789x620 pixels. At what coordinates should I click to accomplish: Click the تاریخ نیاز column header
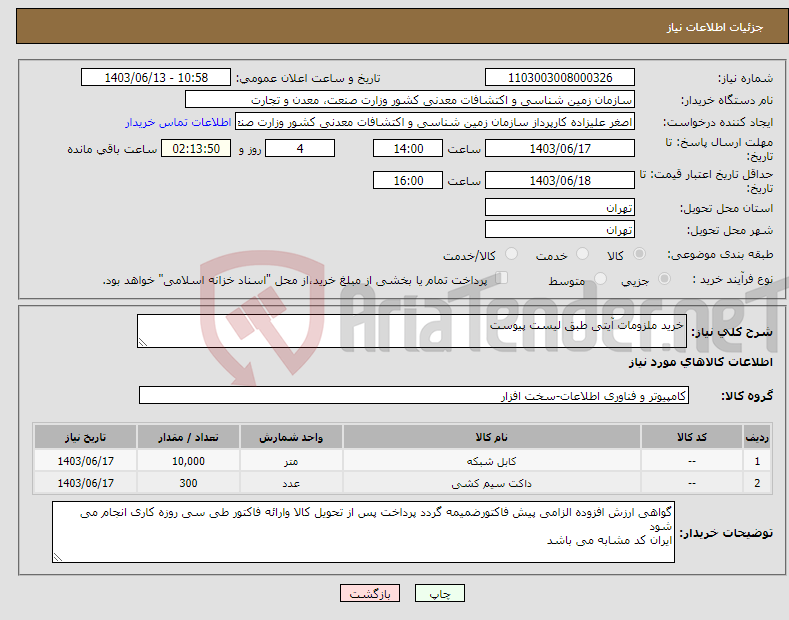pyautogui.click(x=86, y=437)
